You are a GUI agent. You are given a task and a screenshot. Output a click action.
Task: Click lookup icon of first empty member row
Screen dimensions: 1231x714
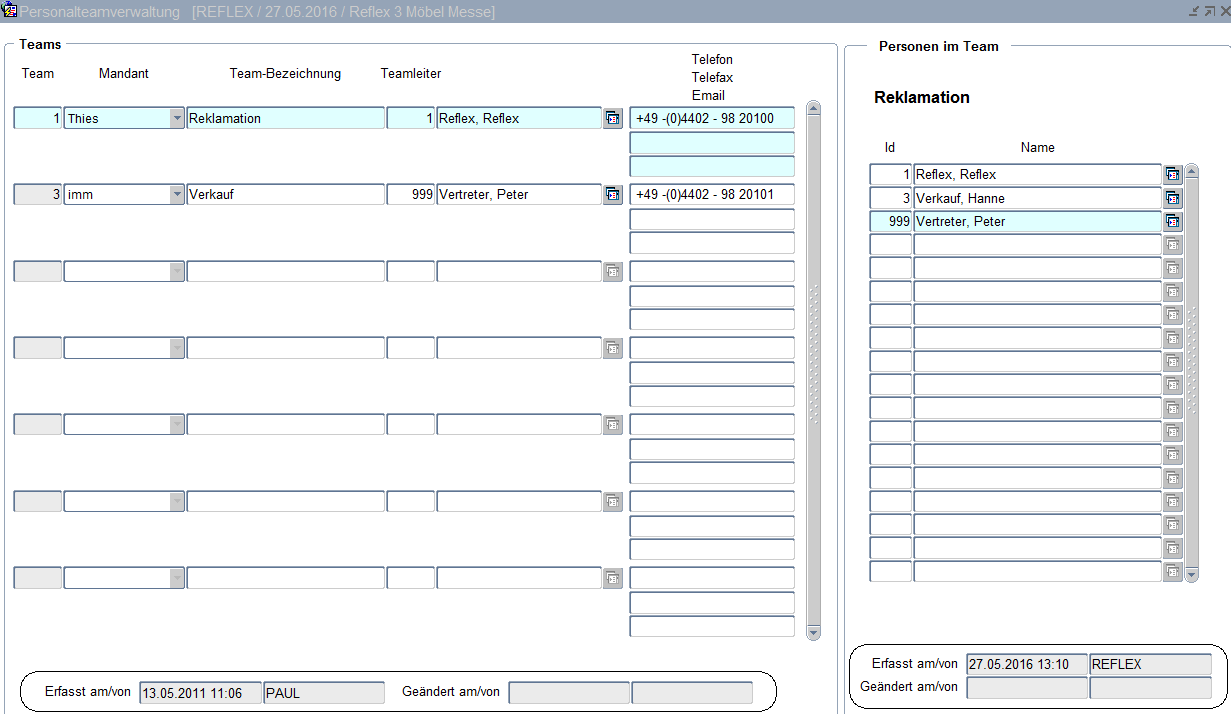pos(1173,245)
